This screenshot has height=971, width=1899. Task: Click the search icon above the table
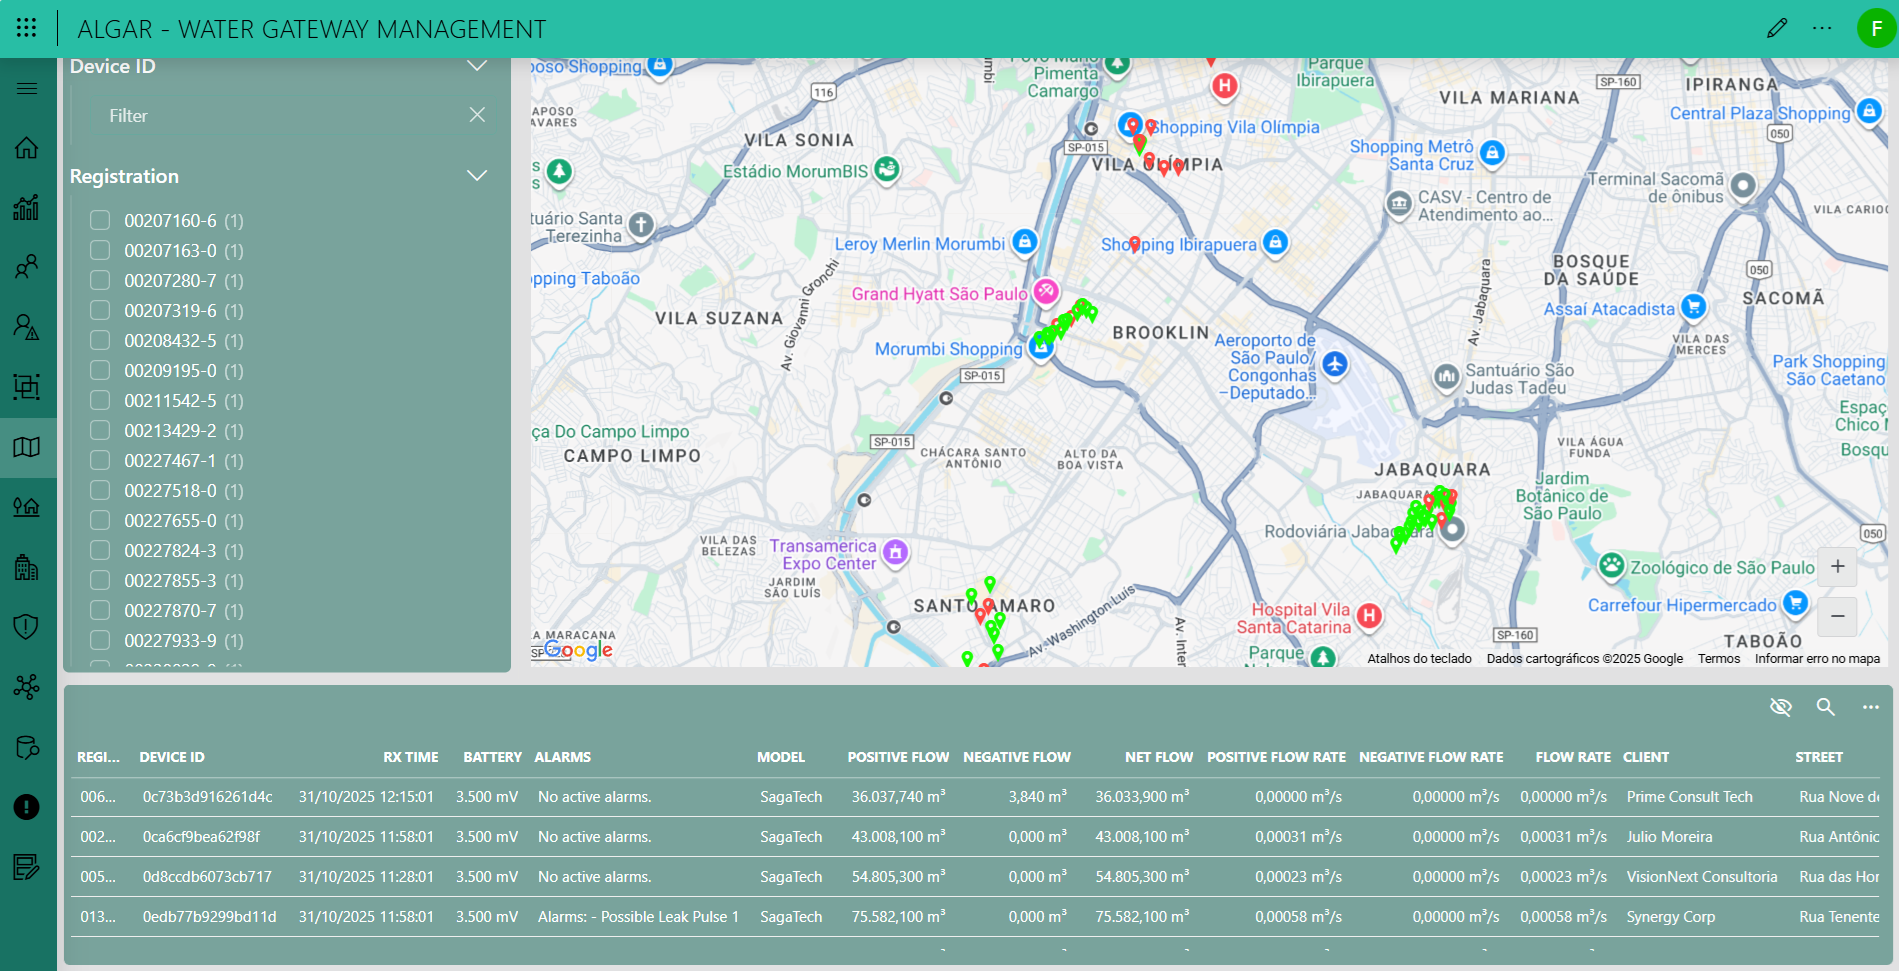click(1825, 707)
